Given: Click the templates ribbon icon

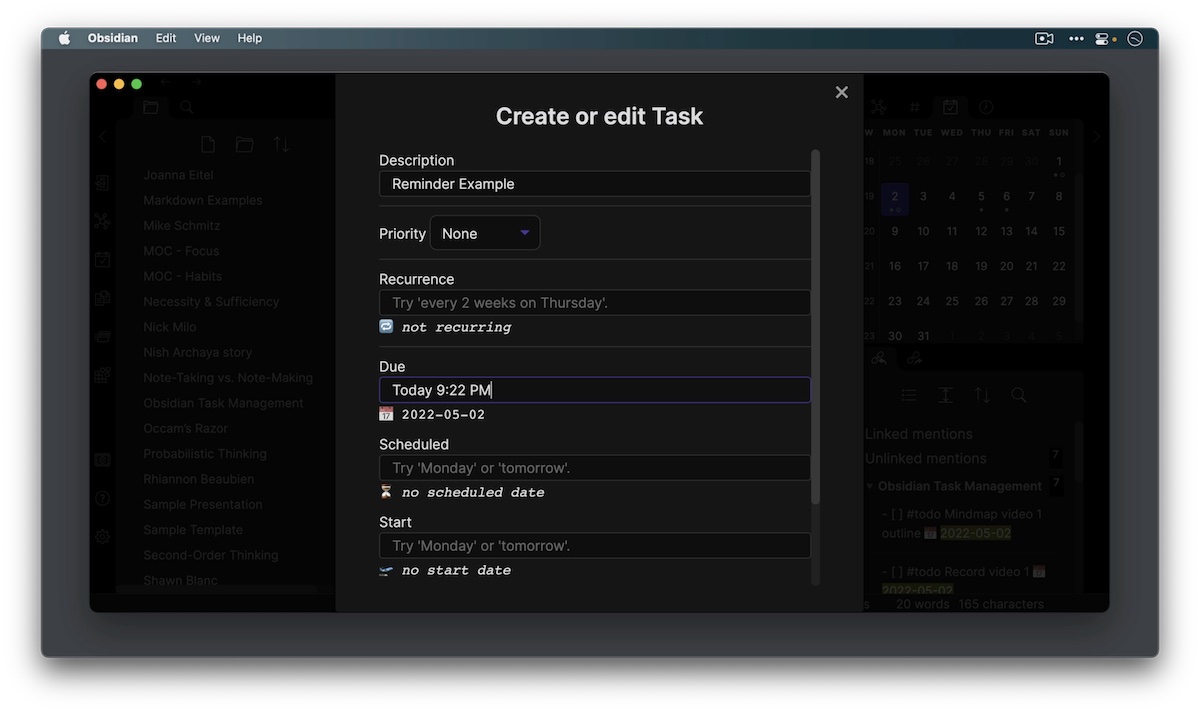Looking at the screenshot, I should click(102, 298).
